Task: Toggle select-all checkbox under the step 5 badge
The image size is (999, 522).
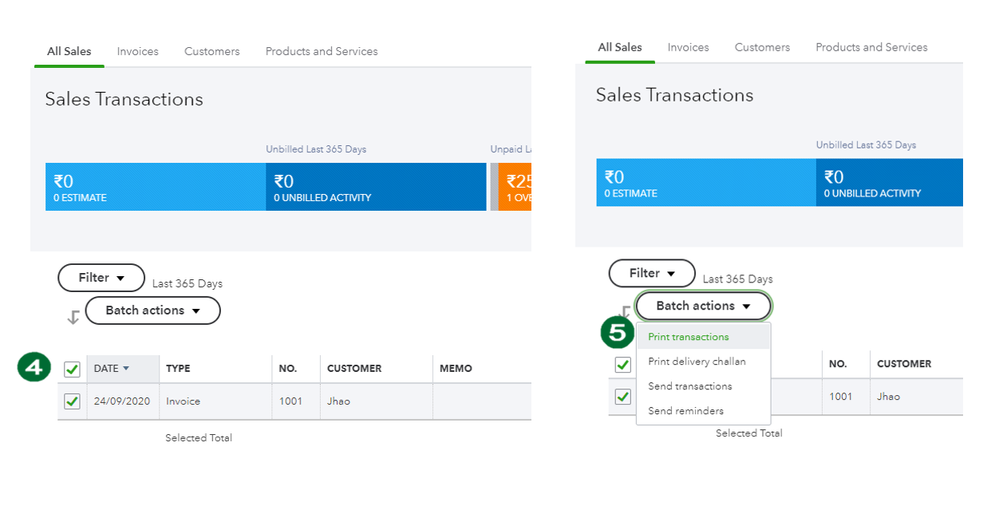Action: [622, 365]
